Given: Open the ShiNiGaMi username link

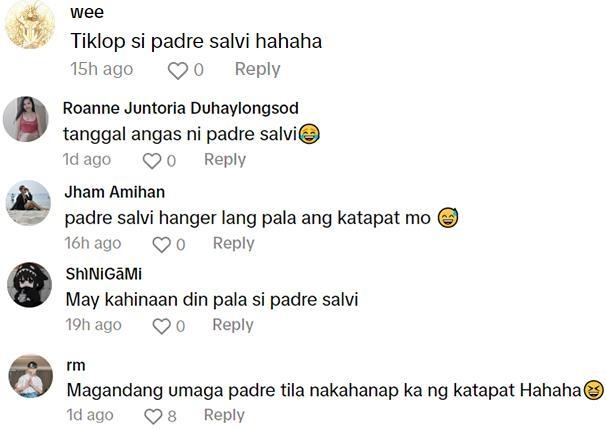Looking at the screenshot, I should click(x=104, y=274).
